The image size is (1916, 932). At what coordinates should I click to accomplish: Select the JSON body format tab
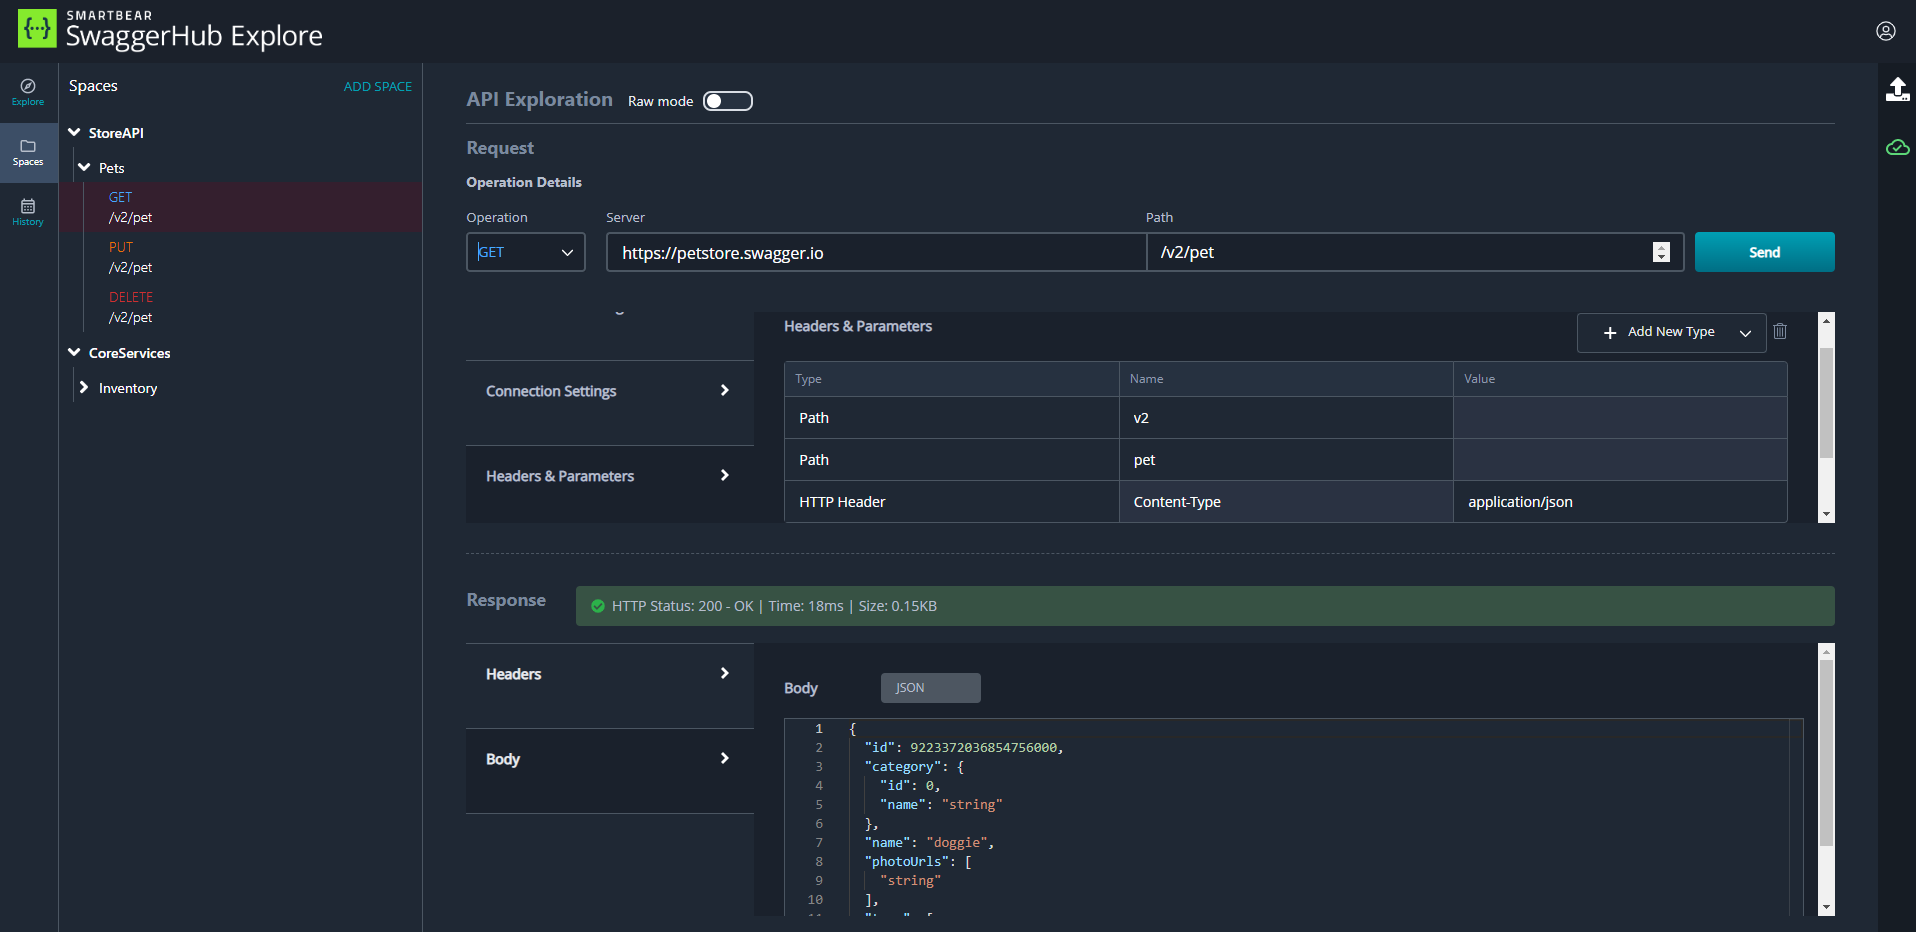pos(930,688)
